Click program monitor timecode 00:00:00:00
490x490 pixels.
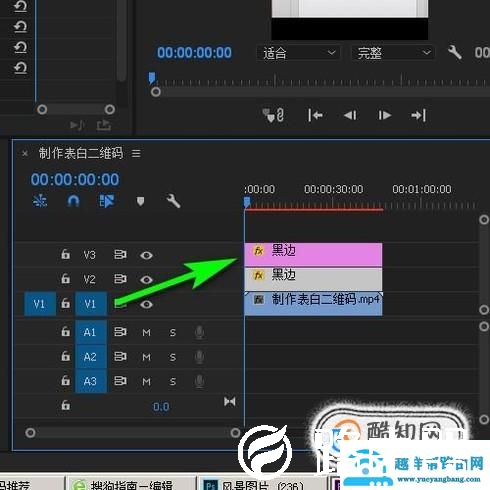pyautogui.click(x=194, y=53)
